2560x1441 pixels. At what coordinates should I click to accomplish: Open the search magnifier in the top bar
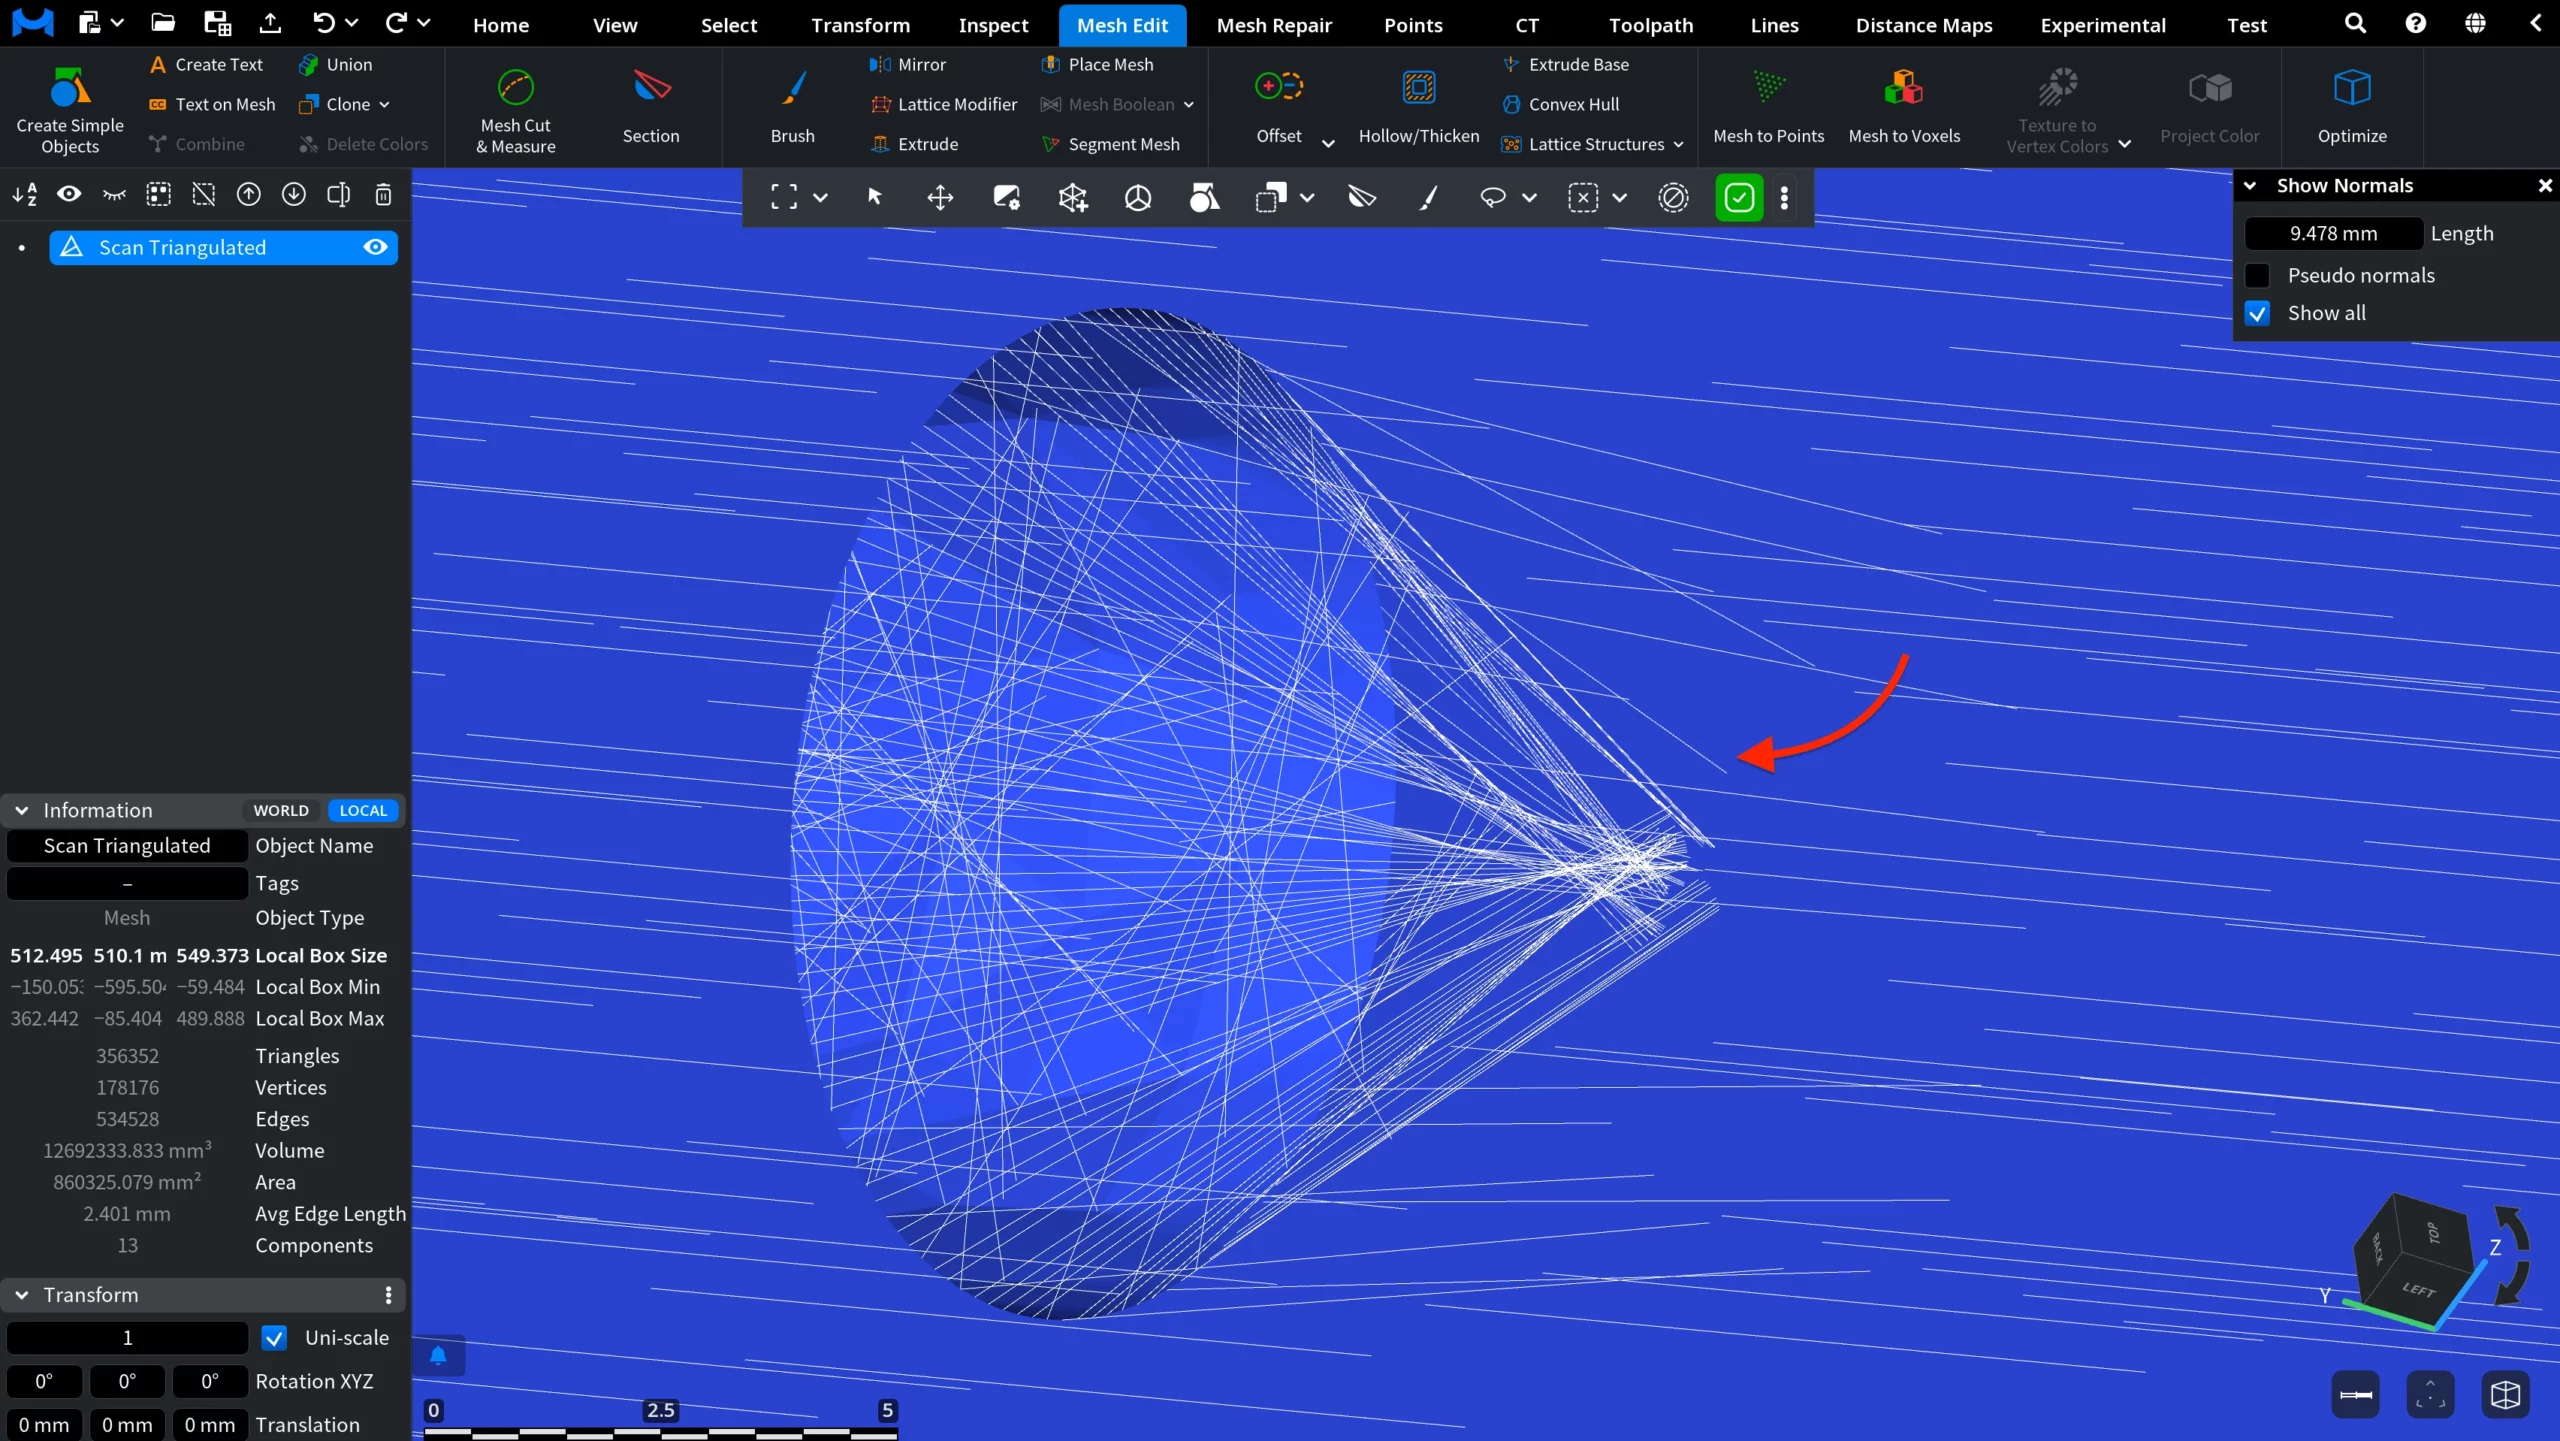point(2355,23)
